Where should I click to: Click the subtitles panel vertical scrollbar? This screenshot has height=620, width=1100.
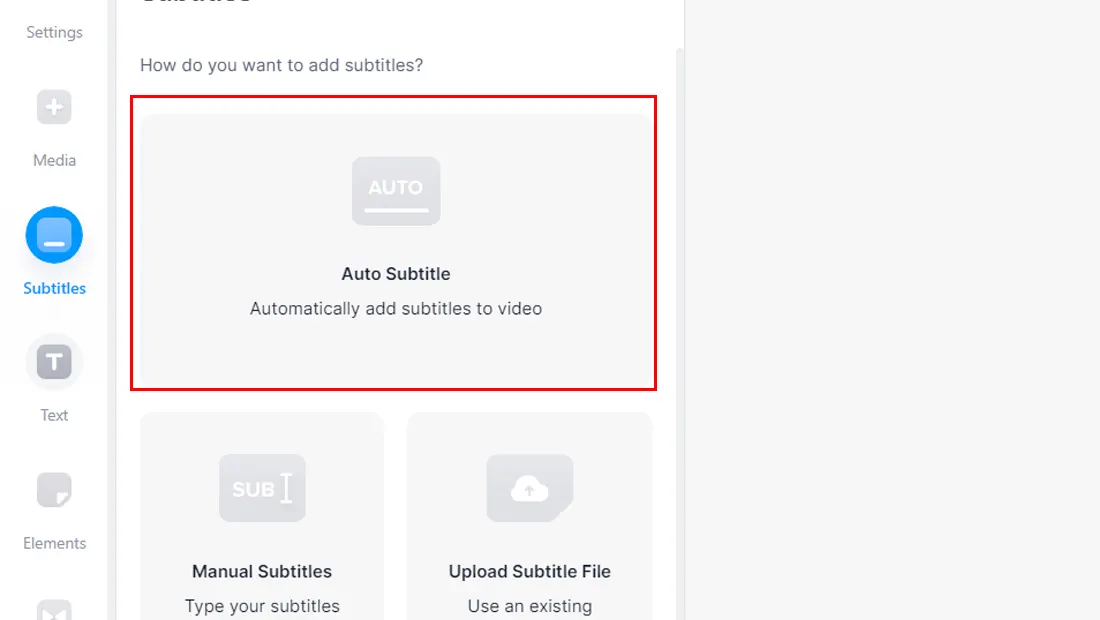(679, 334)
